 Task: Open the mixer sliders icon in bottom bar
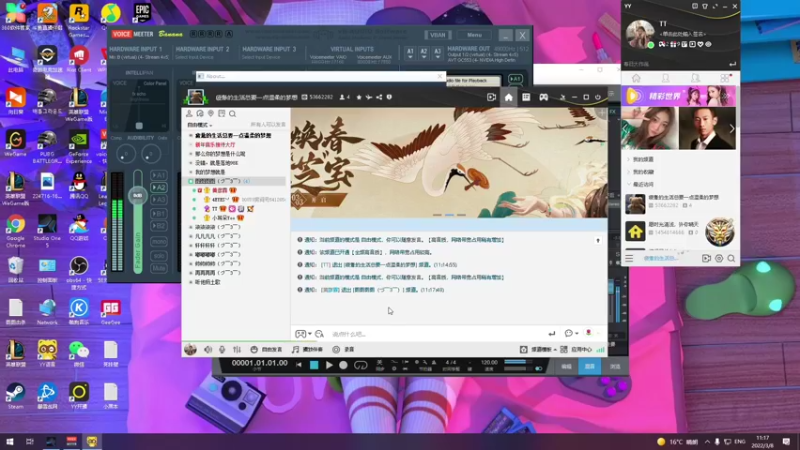(237, 349)
